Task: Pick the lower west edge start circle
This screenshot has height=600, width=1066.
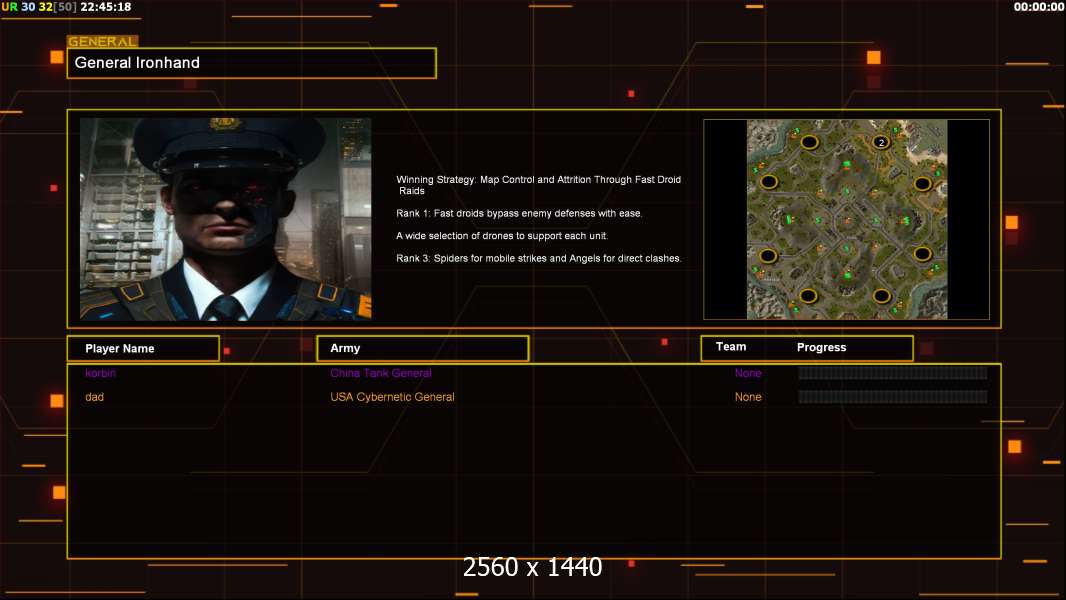Action: 768,256
